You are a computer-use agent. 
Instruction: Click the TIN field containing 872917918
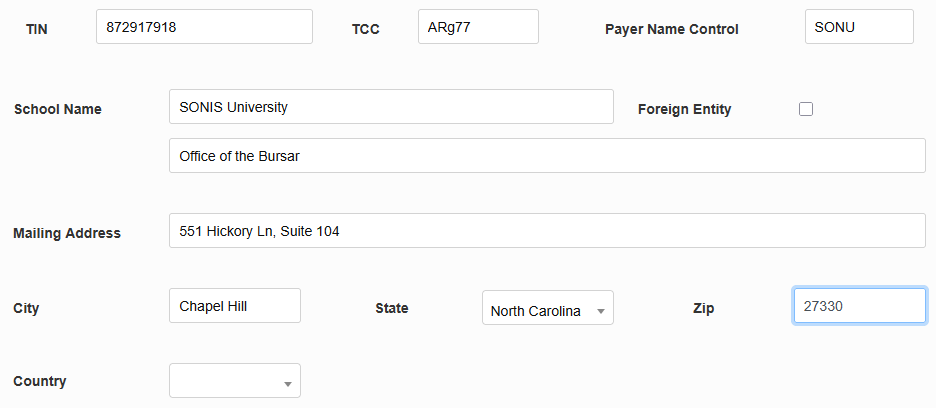[204, 27]
